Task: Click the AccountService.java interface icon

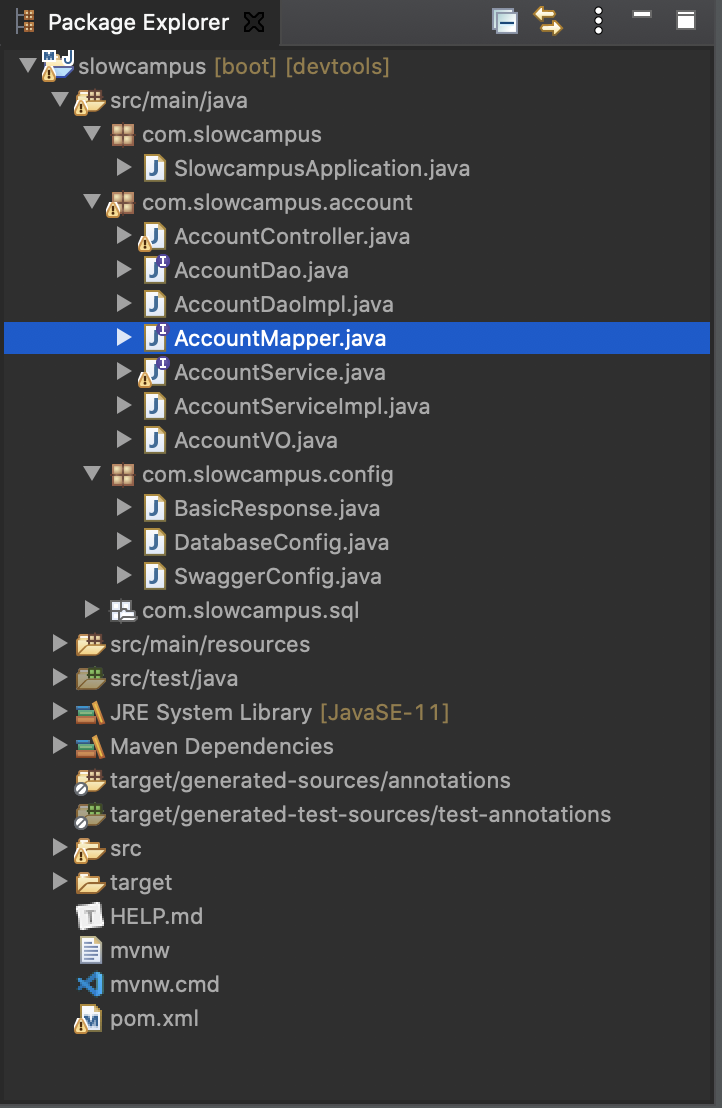Action: point(153,372)
